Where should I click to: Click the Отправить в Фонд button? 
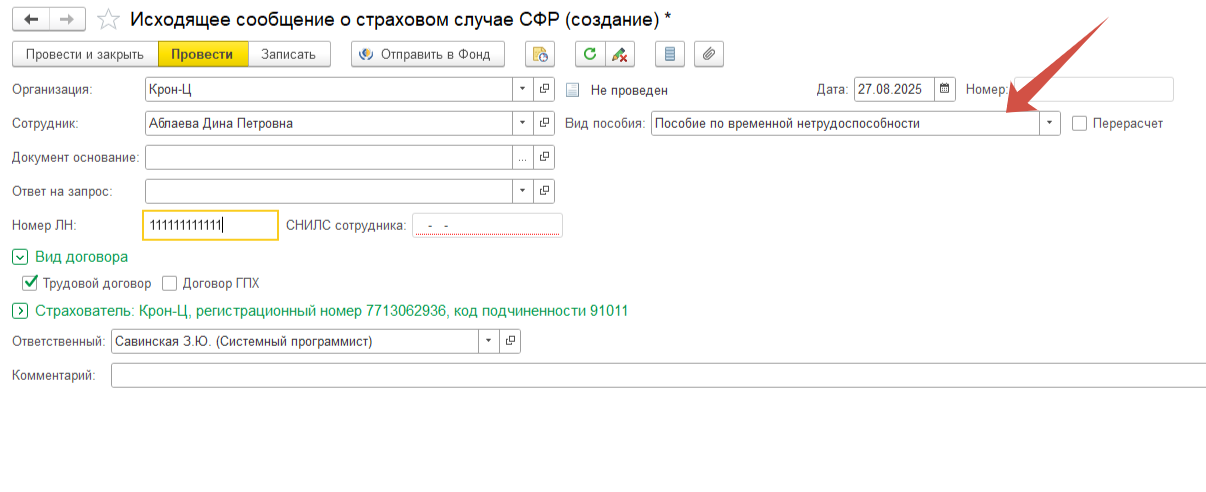click(427, 54)
